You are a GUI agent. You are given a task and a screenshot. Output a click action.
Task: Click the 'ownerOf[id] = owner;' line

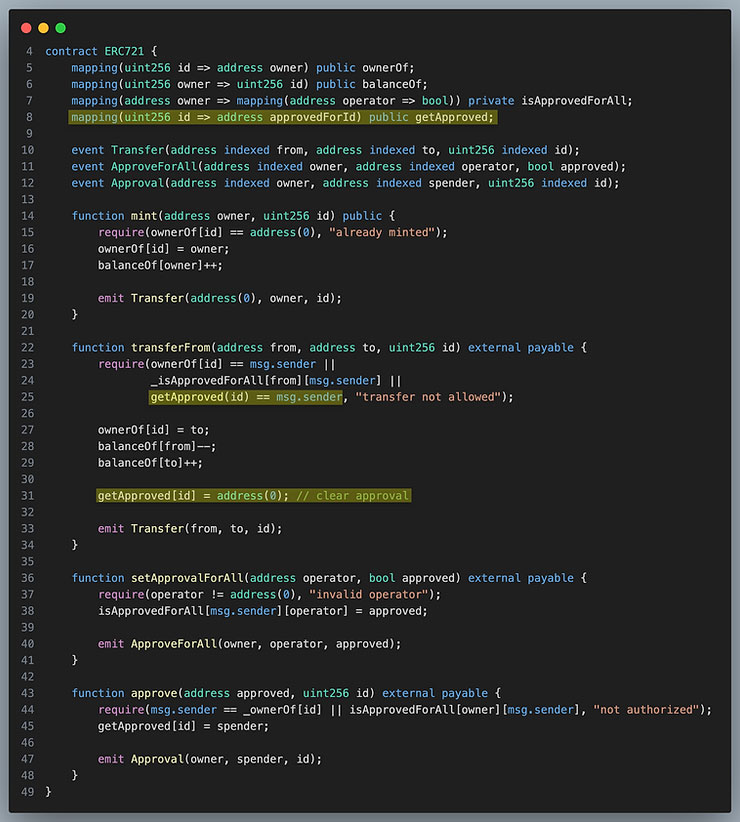pyautogui.click(x=164, y=249)
